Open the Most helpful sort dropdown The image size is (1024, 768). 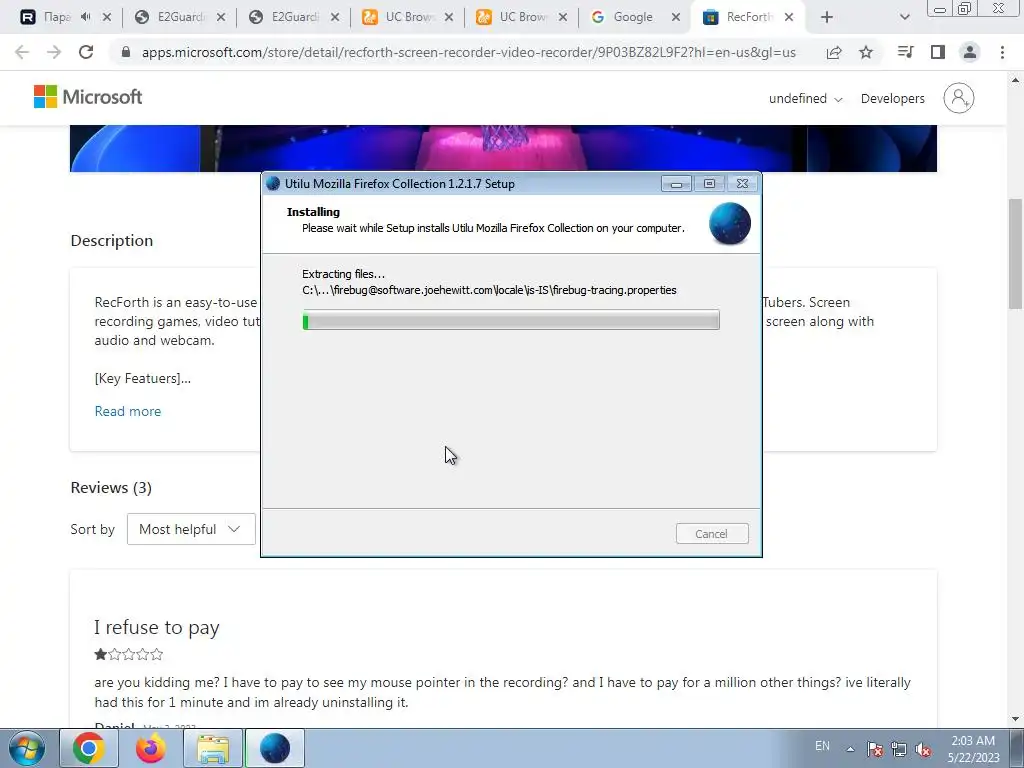pyautogui.click(x=191, y=529)
